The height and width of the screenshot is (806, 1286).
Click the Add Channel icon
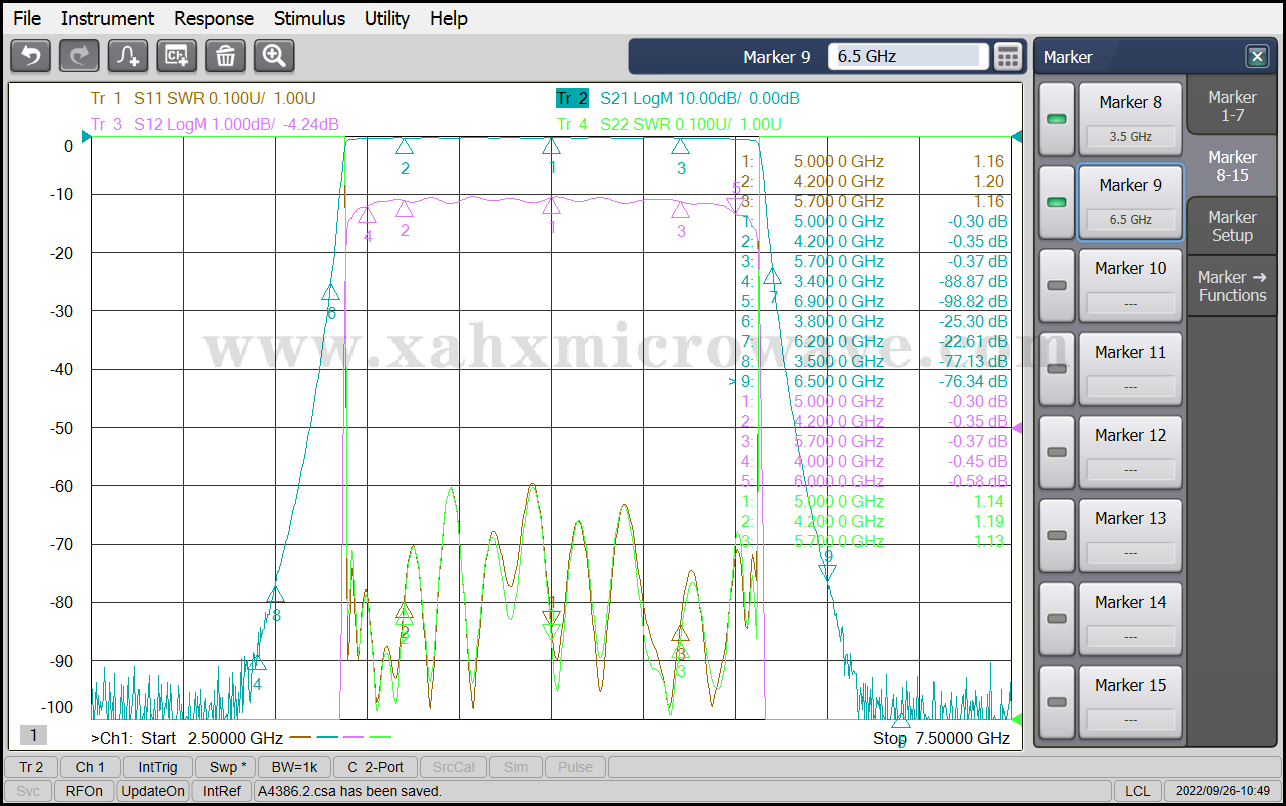click(177, 56)
